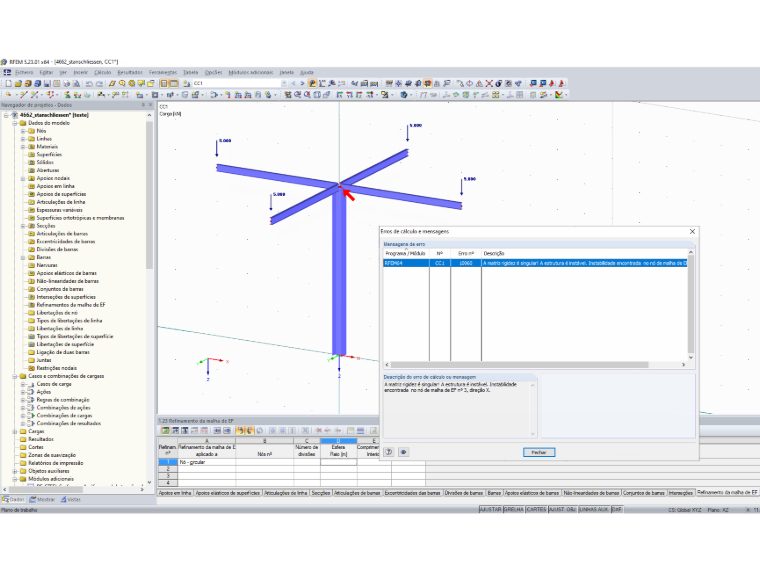The height and width of the screenshot is (570, 760).
Task: Expand Casos de carga tree node
Action: [23, 384]
